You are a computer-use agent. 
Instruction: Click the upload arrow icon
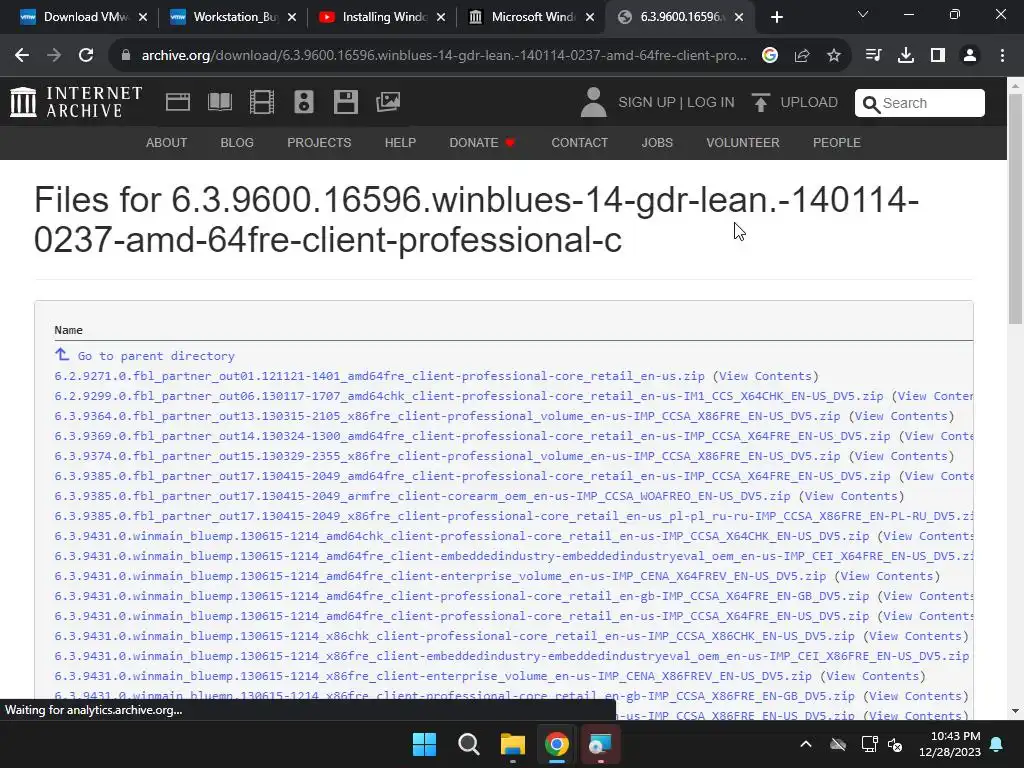pyautogui.click(x=760, y=102)
